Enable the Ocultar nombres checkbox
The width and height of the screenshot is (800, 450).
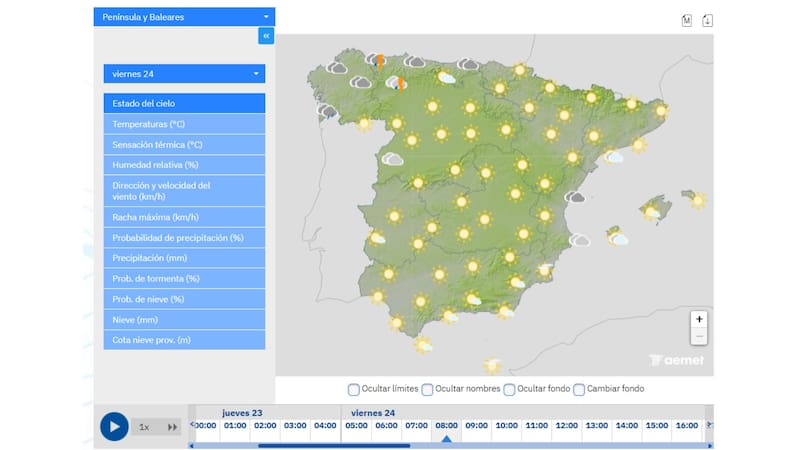[x=427, y=389]
